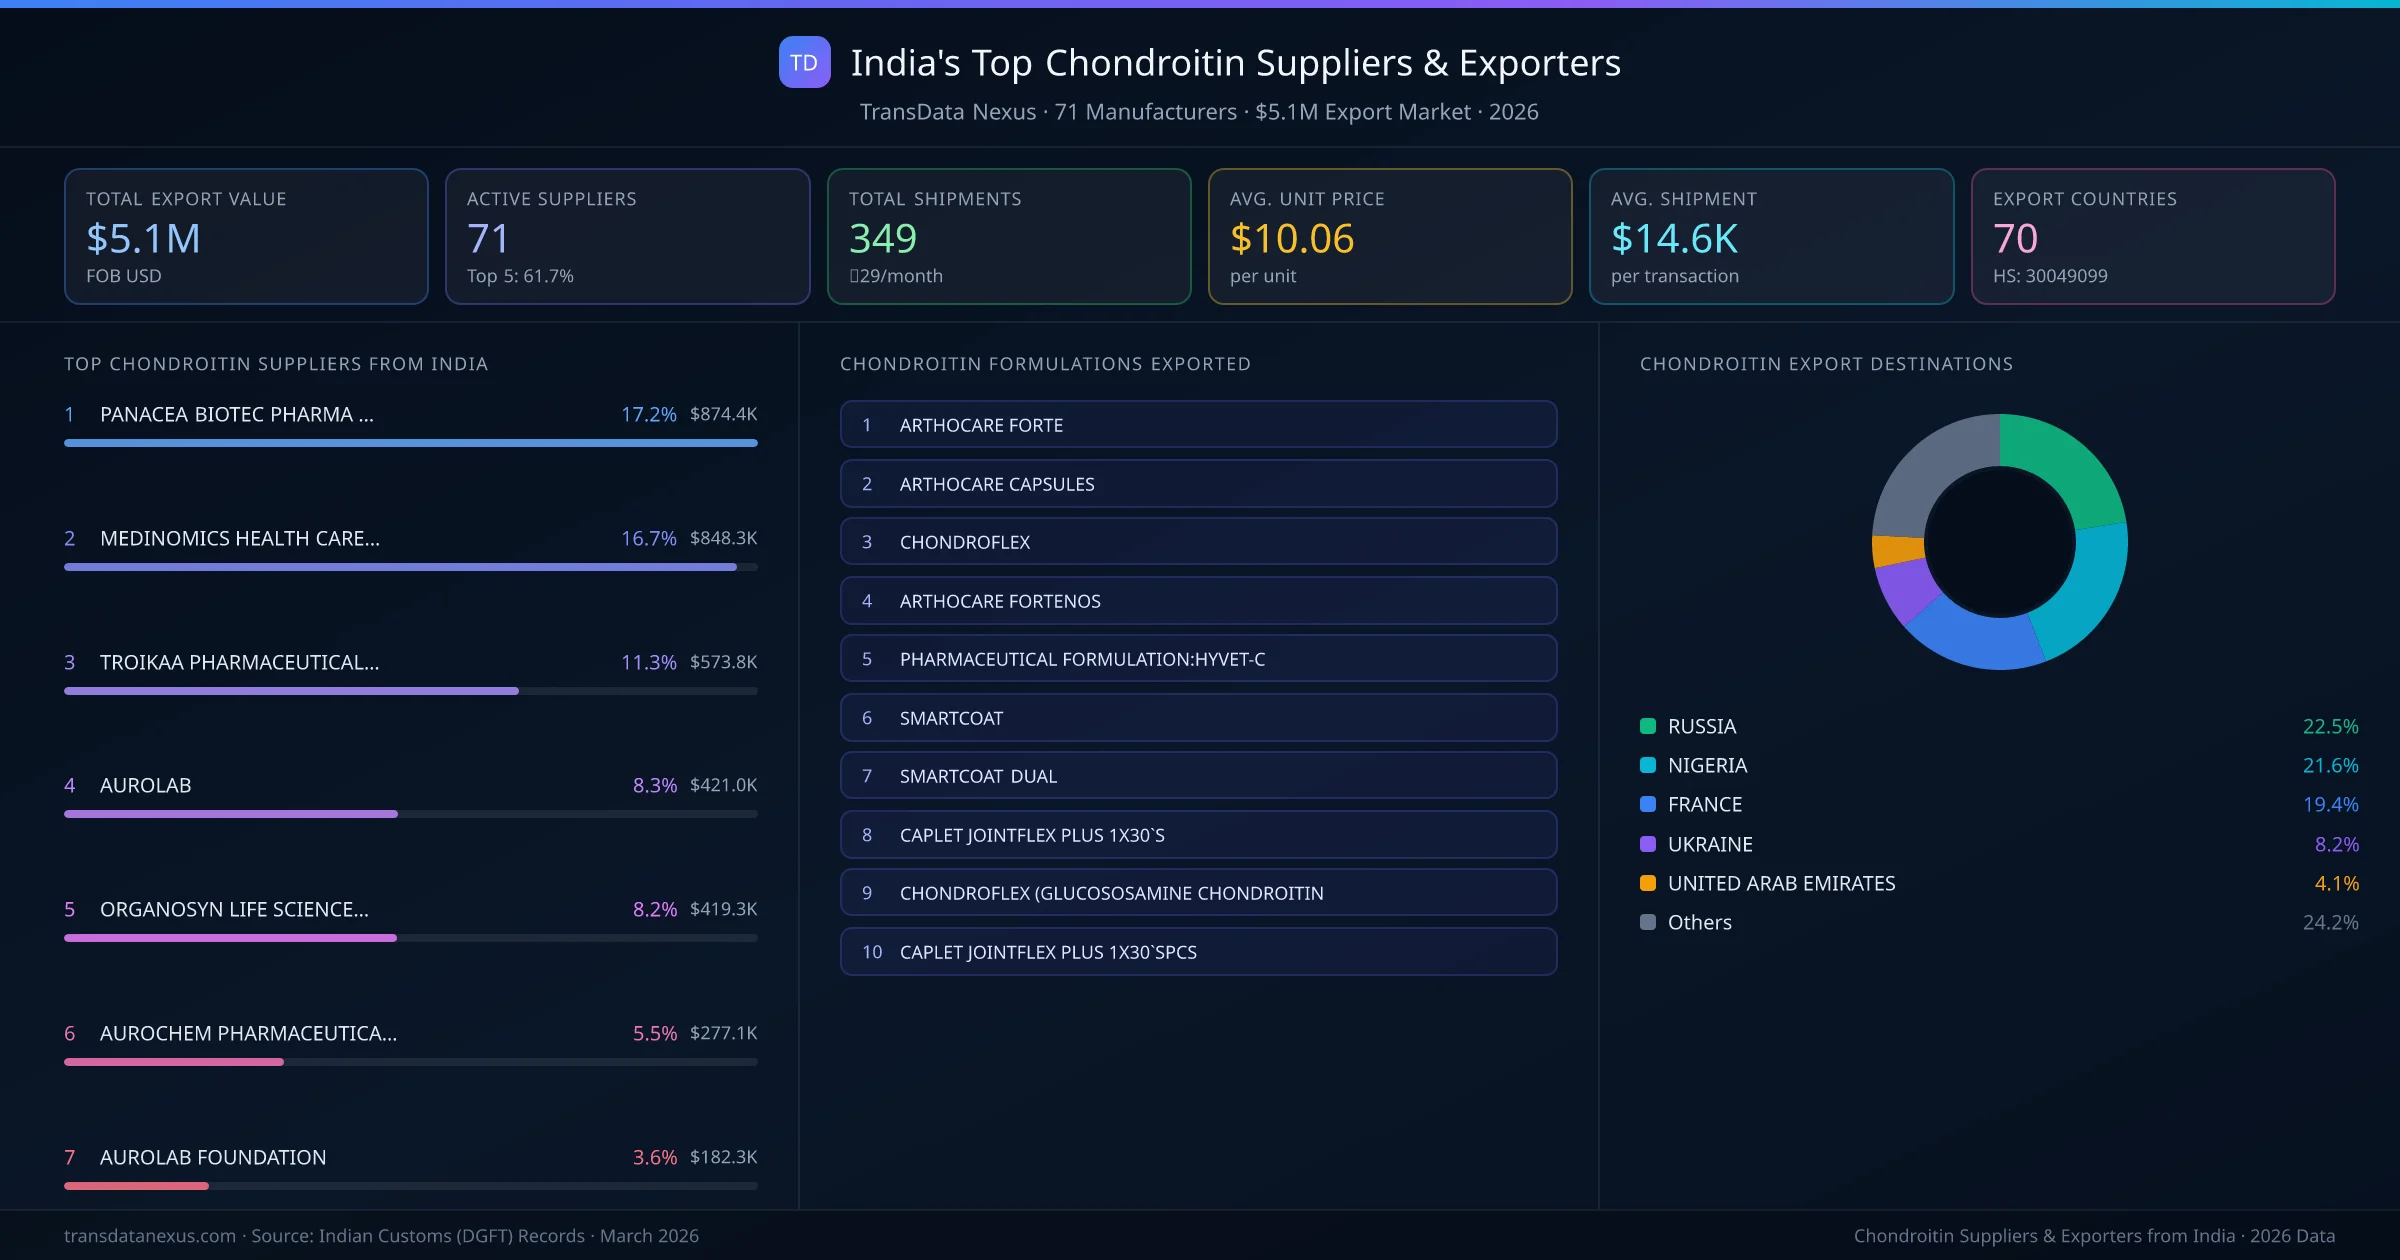Click the Export Countries card

tap(2154, 236)
